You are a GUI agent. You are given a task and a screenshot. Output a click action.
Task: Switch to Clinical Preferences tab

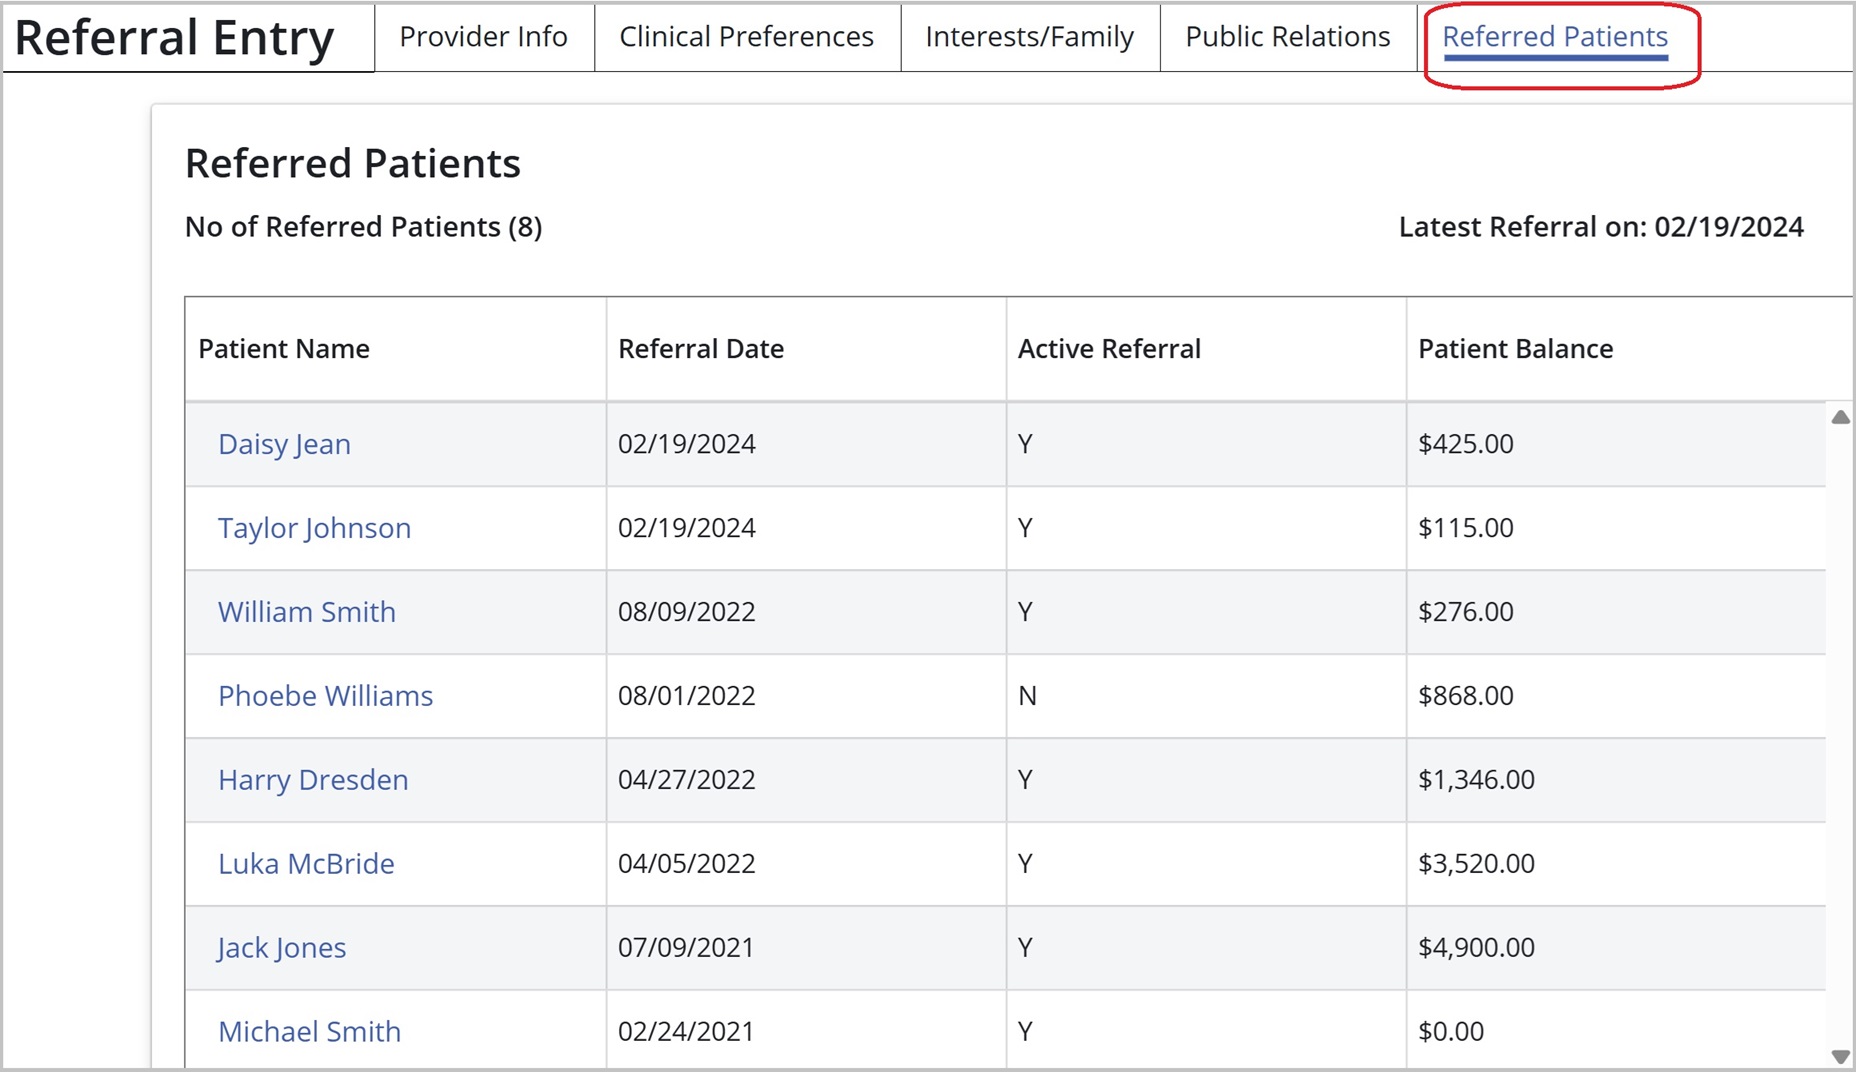tap(746, 37)
